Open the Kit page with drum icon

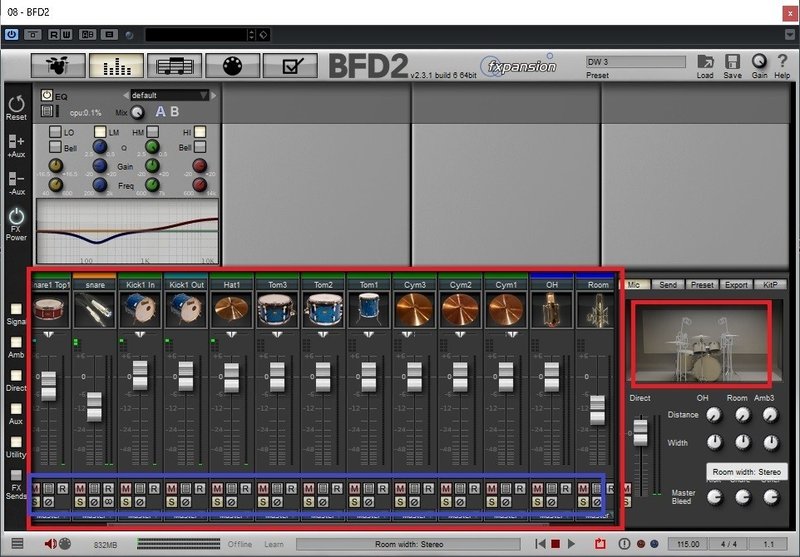tap(58, 65)
